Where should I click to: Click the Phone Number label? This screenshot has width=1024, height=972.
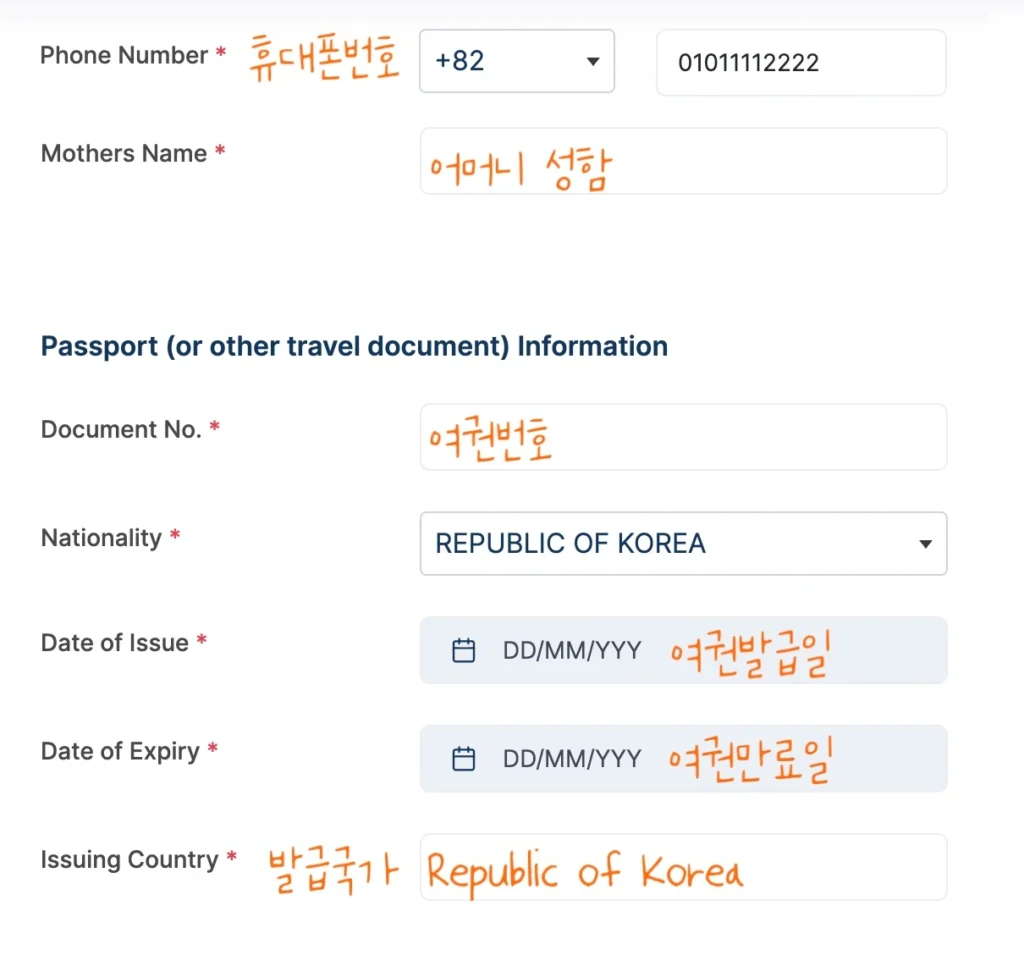coord(124,56)
